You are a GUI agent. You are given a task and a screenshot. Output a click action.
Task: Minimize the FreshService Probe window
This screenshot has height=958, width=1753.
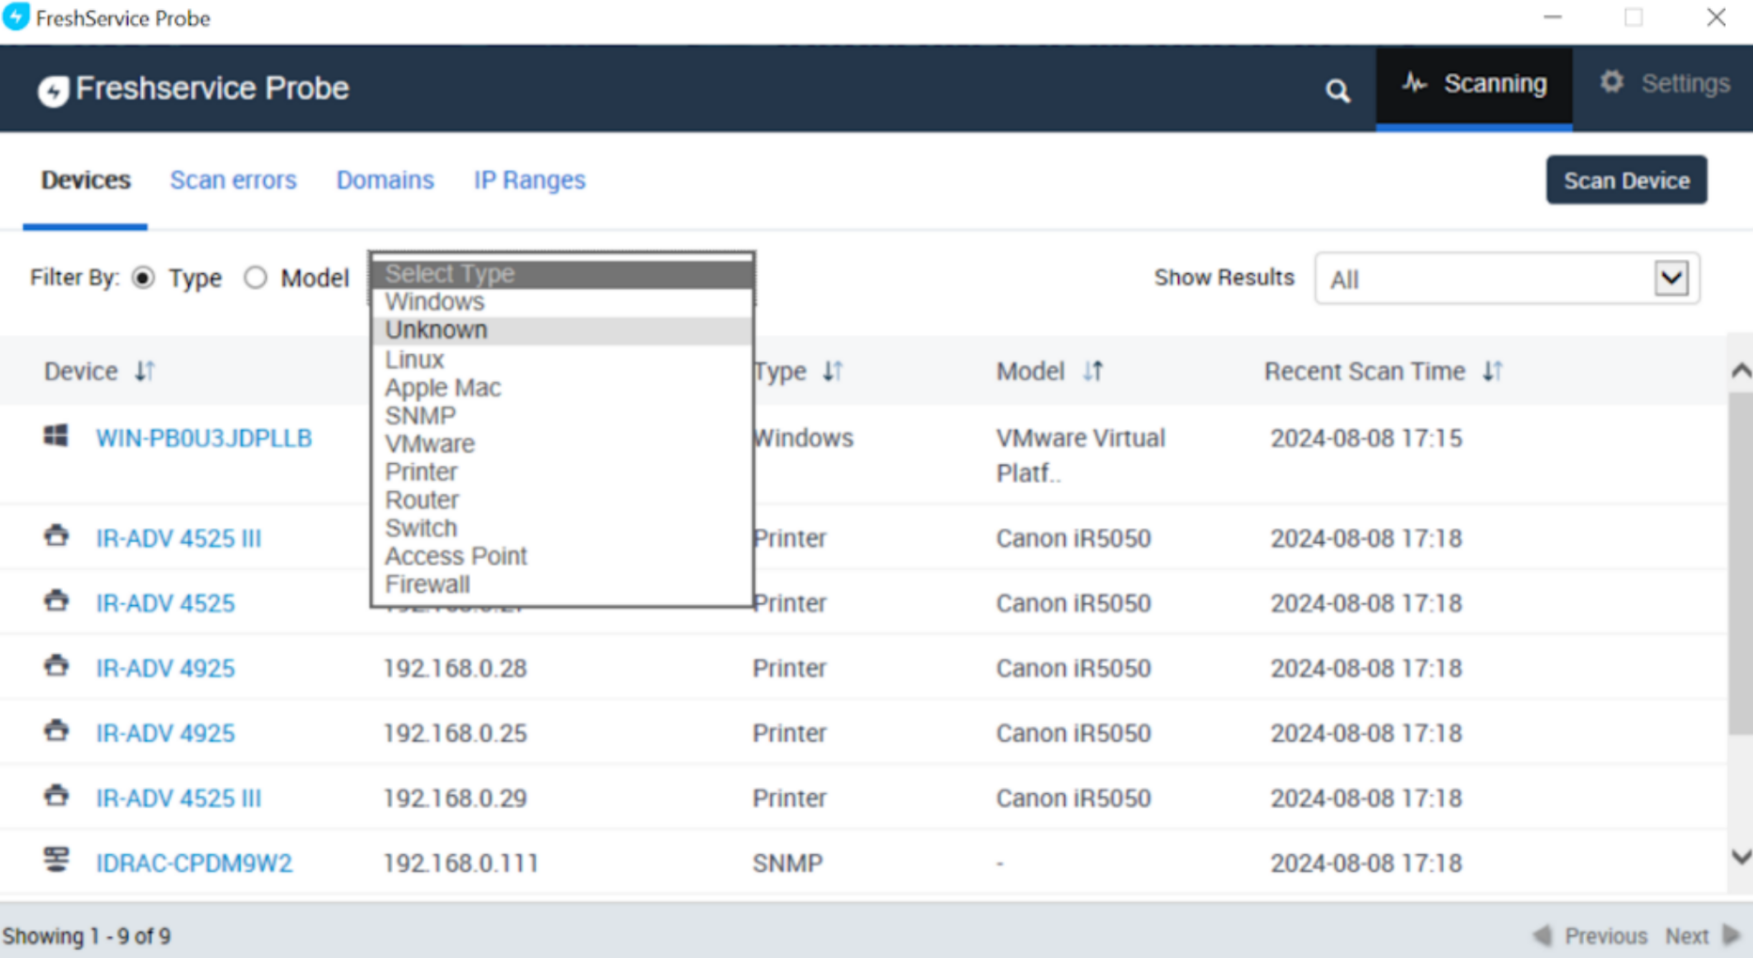point(1552,17)
